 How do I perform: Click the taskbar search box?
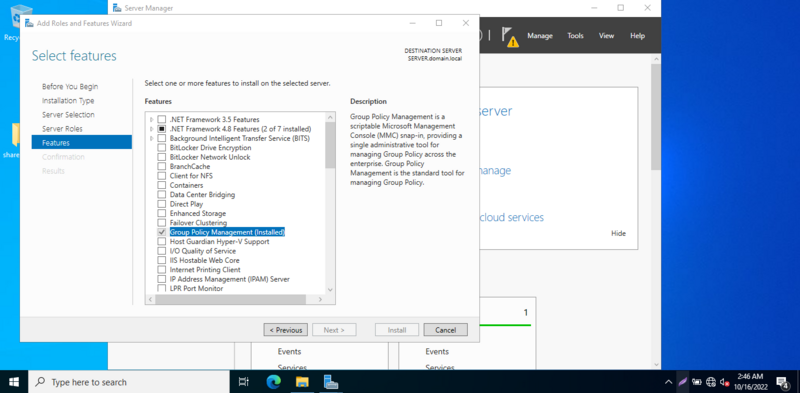pyautogui.click(x=129, y=382)
